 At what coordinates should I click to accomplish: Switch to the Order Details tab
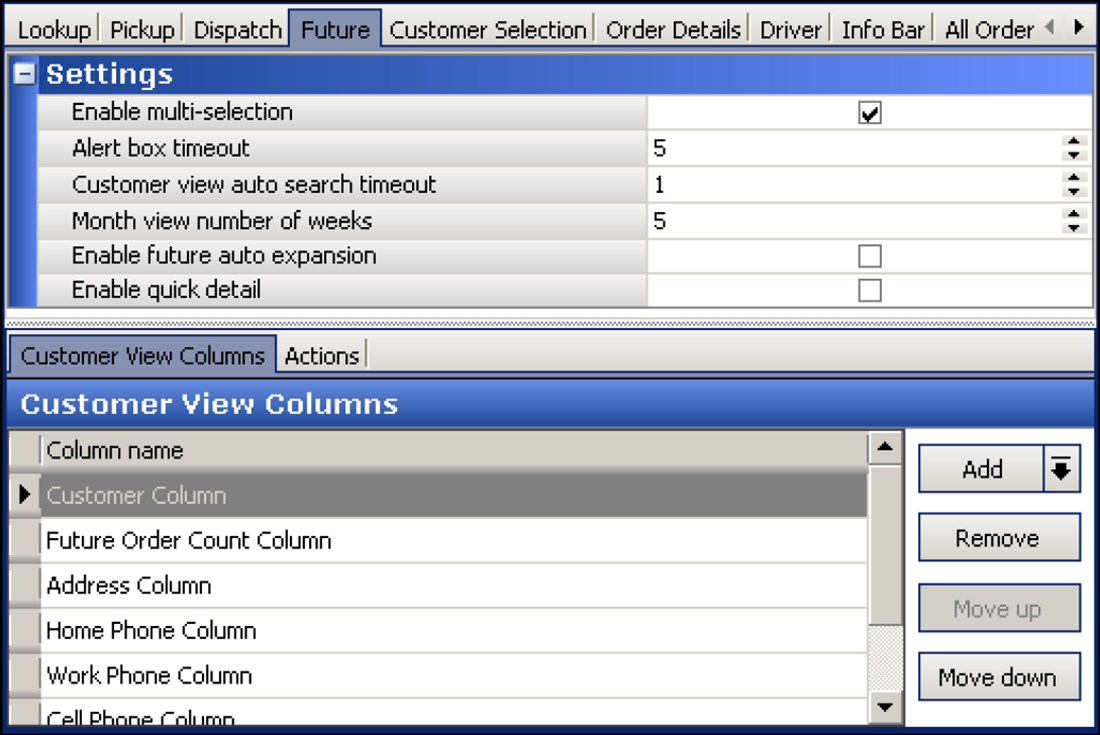[x=671, y=29]
